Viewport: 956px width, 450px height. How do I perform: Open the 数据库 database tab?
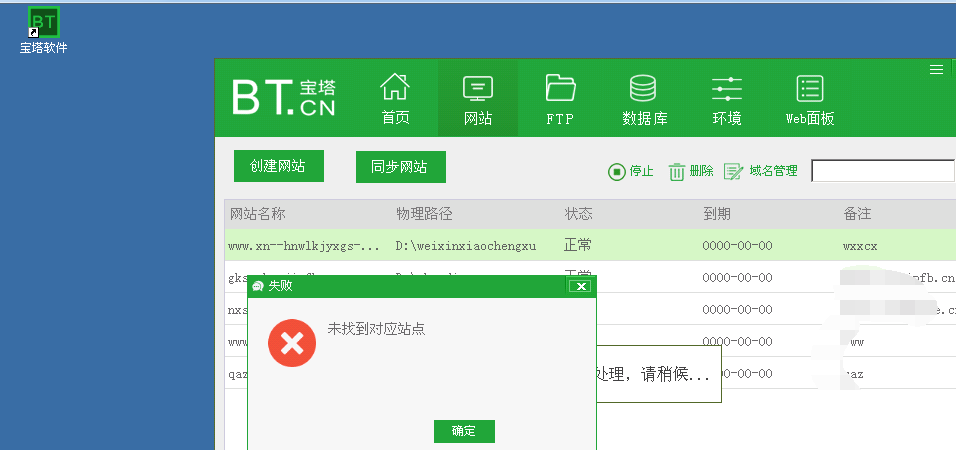(x=644, y=99)
